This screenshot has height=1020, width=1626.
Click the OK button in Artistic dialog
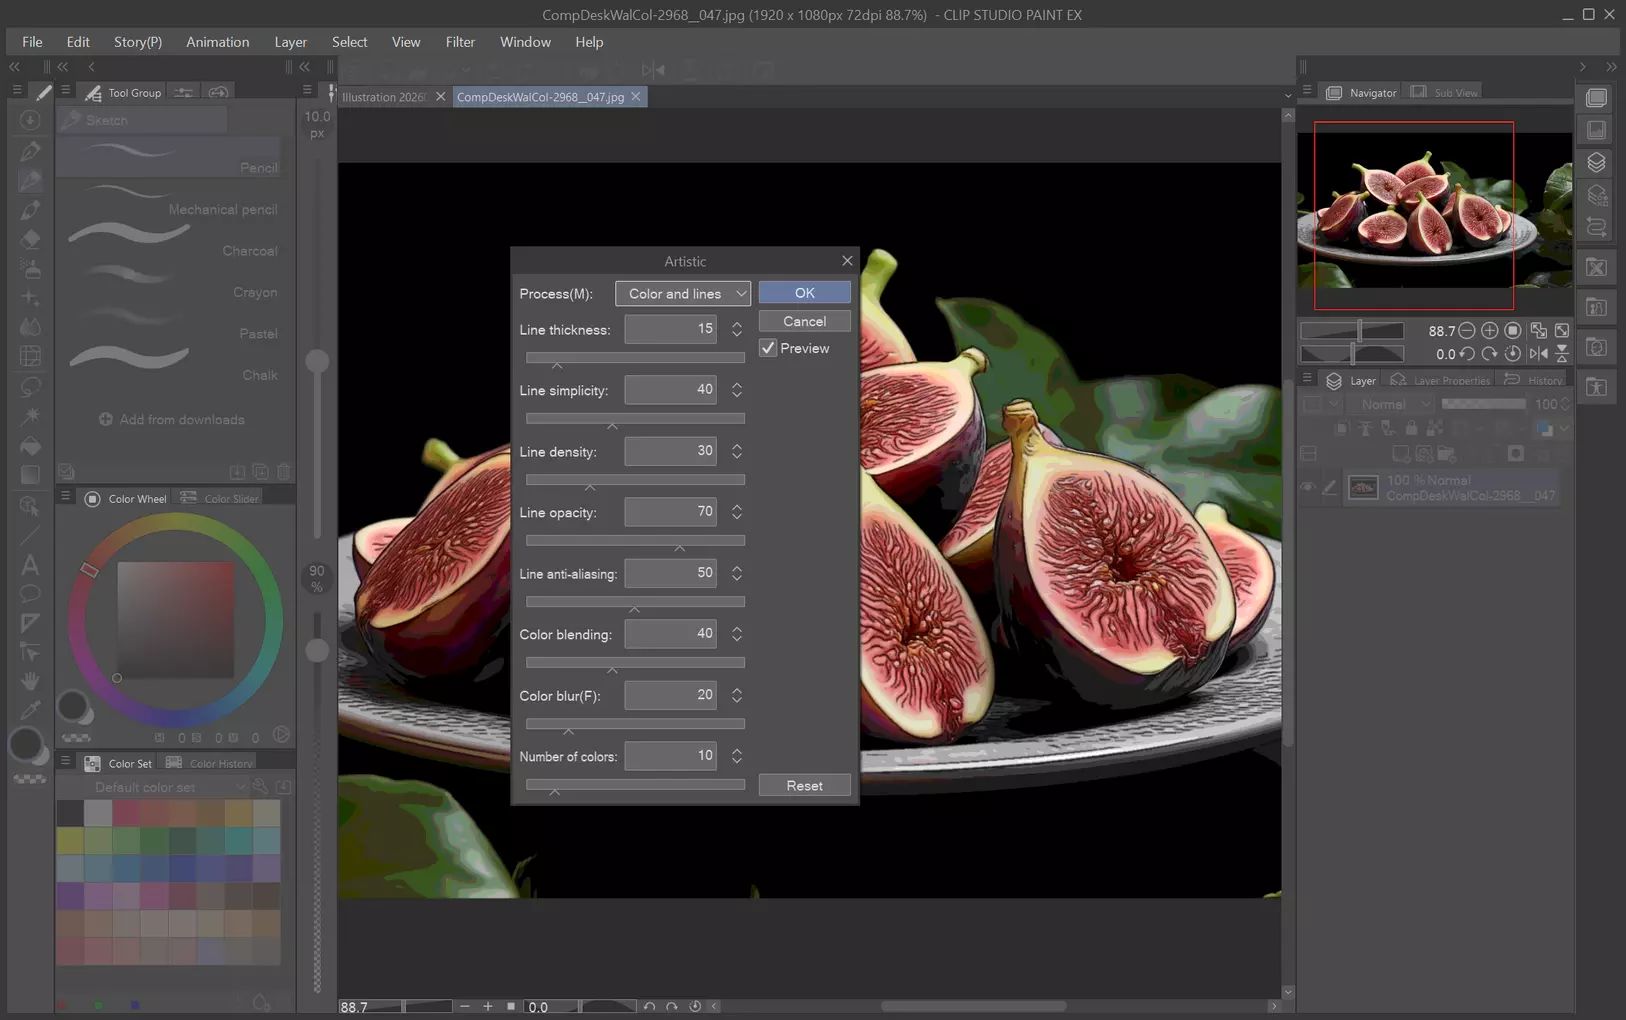pyautogui.click(x=805, y=293)
